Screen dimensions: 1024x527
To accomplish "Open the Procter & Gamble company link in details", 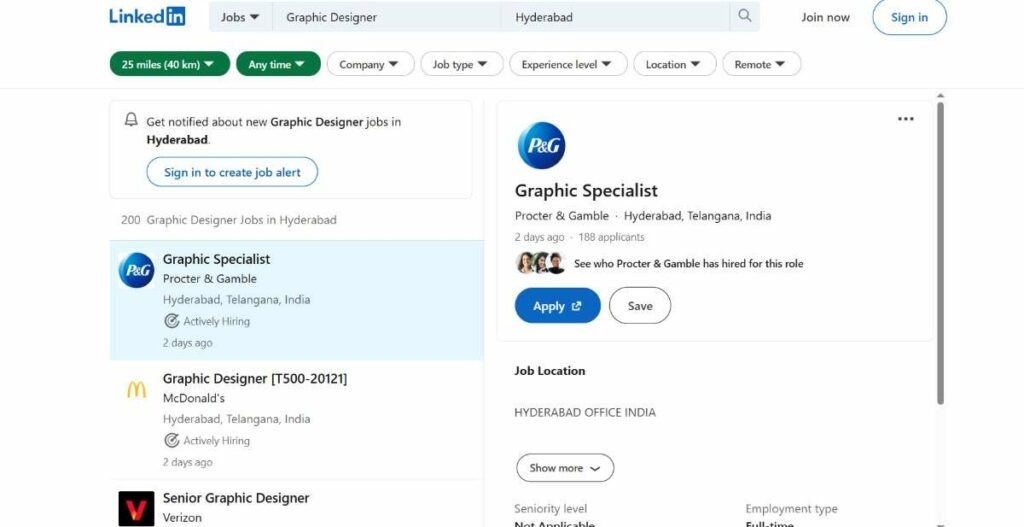I will point(562,216).
